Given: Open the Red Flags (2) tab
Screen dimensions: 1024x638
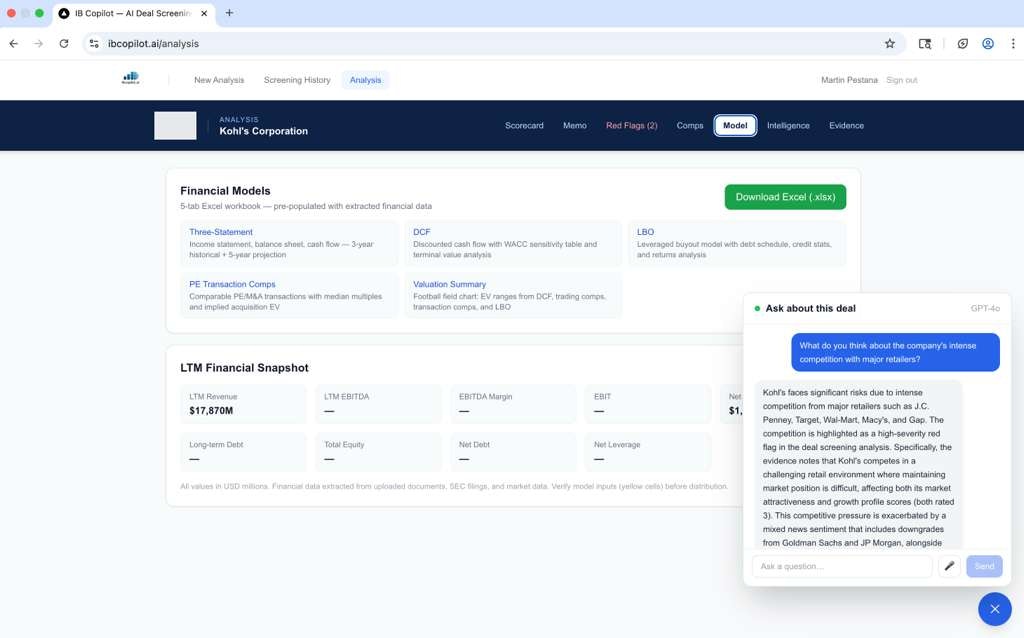Looking at the screenshot, I should 632,125.
